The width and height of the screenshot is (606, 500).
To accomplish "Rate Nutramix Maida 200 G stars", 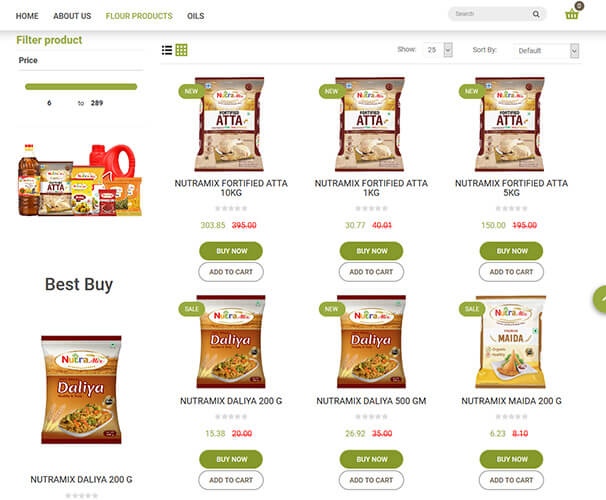I will pyautogui.click(x=511, y=417).
